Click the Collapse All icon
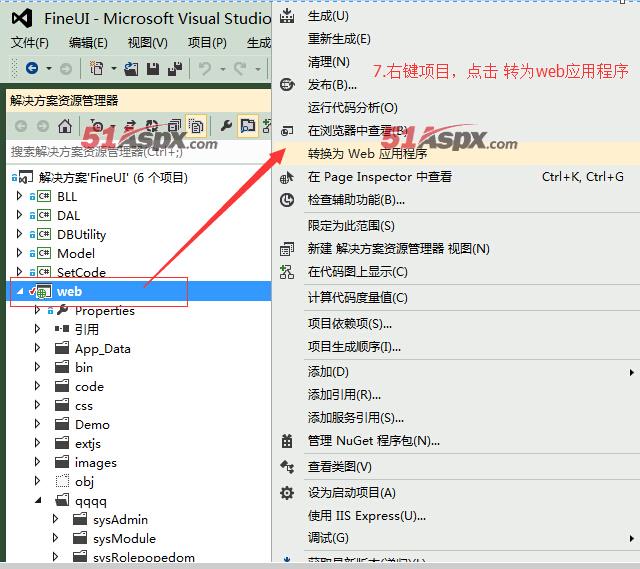The height and width of the screenshot is (569, 640). point(175,126)
